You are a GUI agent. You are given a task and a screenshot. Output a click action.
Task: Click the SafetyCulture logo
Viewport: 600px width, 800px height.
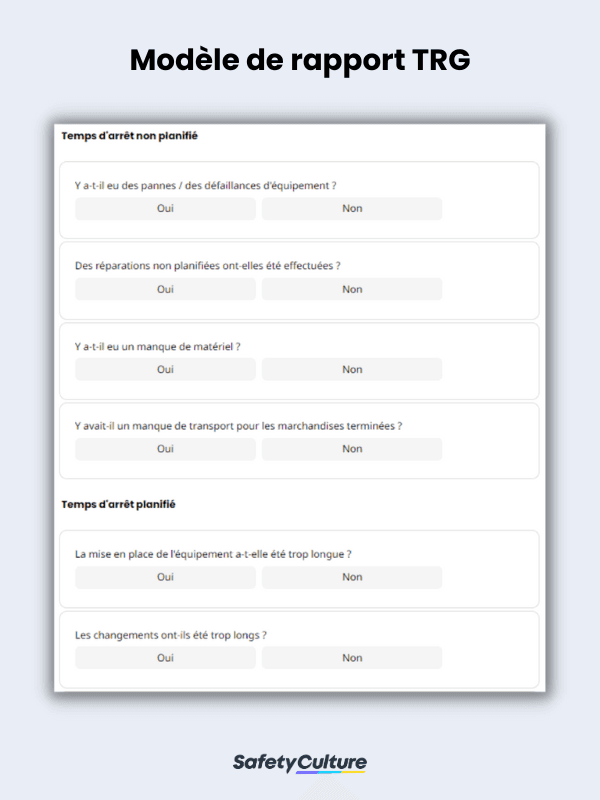[300, 763]
